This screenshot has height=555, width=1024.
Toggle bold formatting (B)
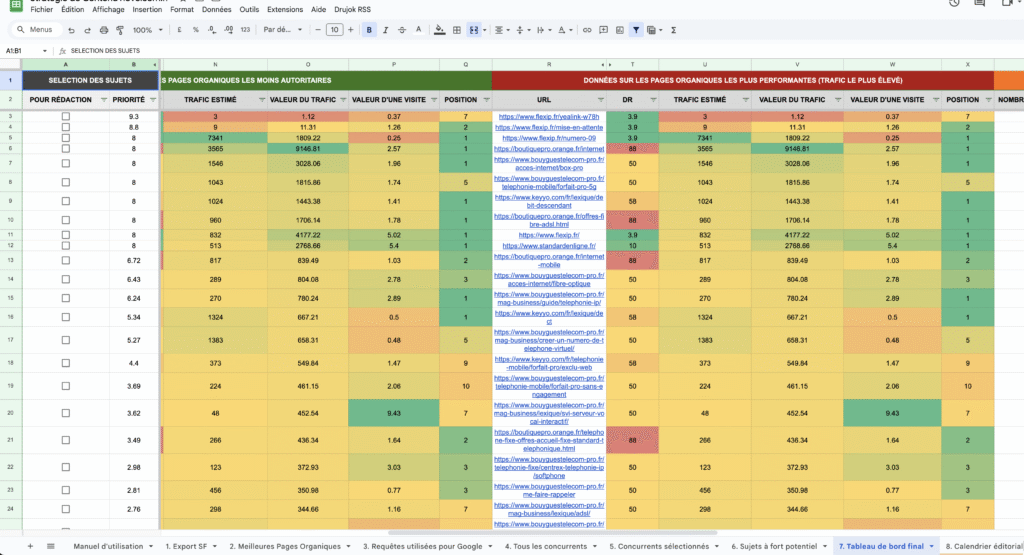click(x=369, y=30)
